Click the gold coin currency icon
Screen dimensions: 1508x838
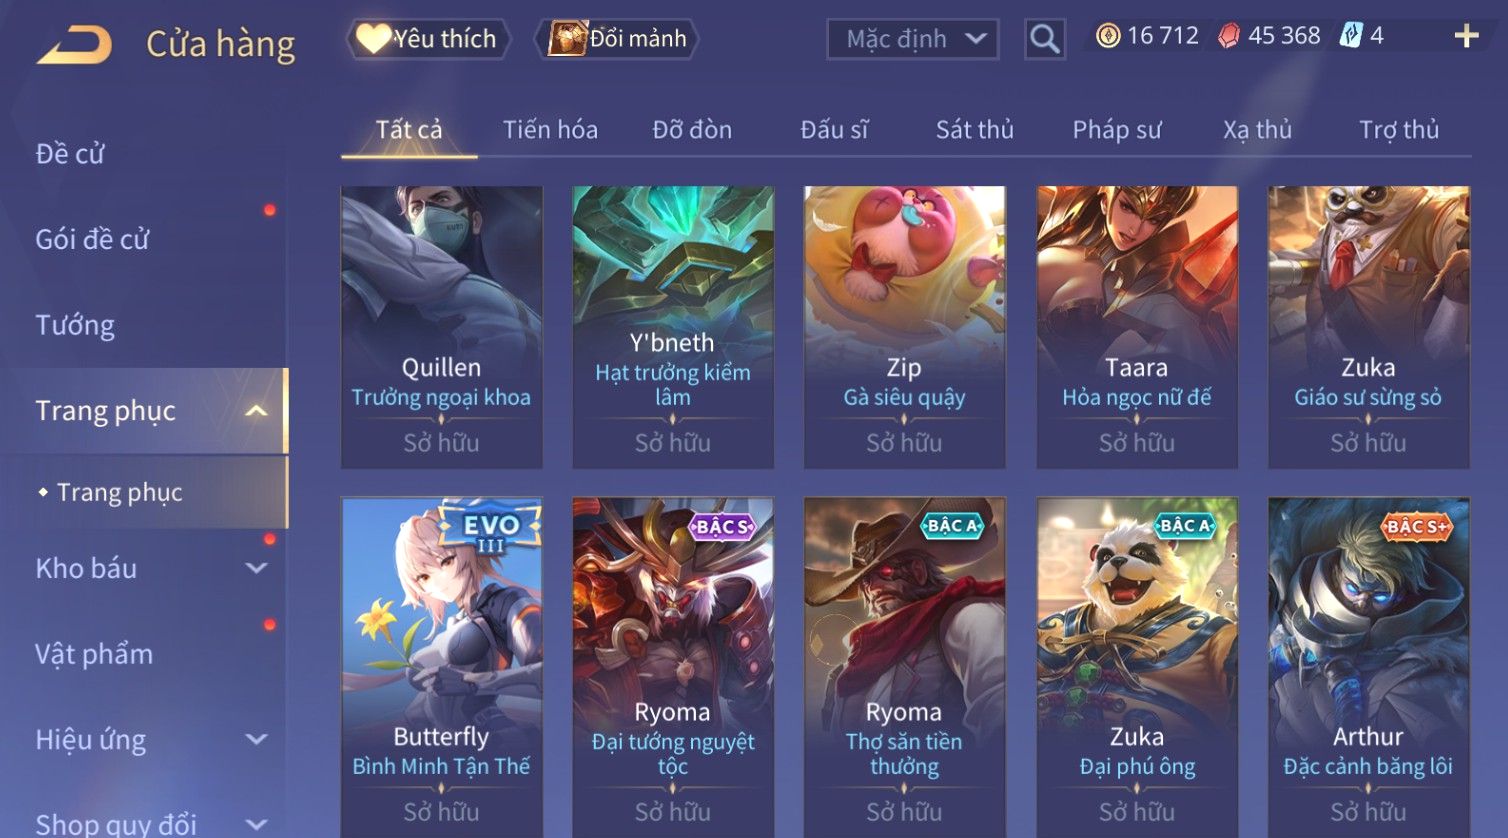coord(1107,37)
